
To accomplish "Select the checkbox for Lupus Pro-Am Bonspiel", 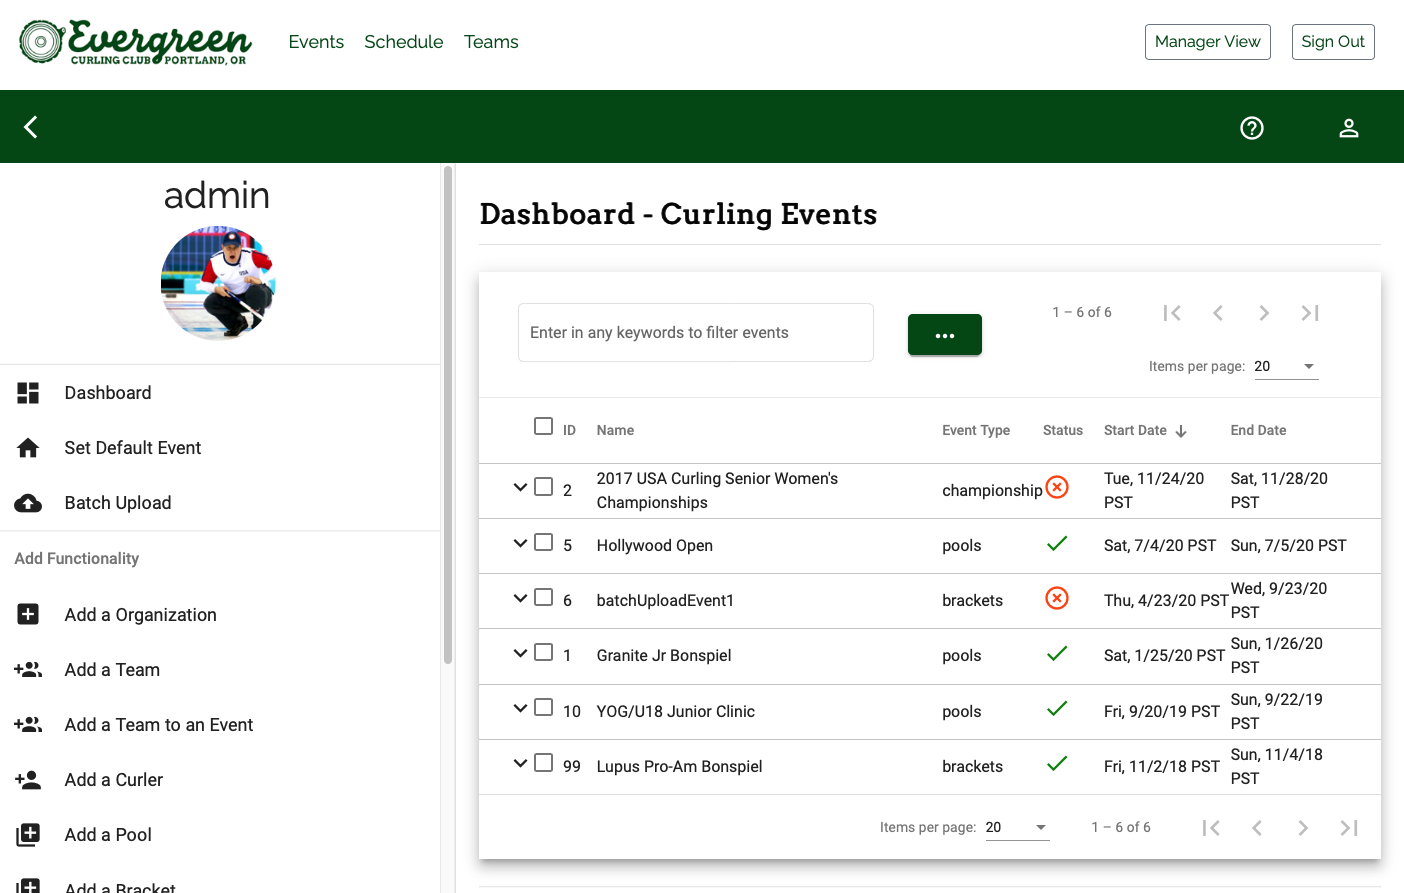I will click(x=543, y=762).
